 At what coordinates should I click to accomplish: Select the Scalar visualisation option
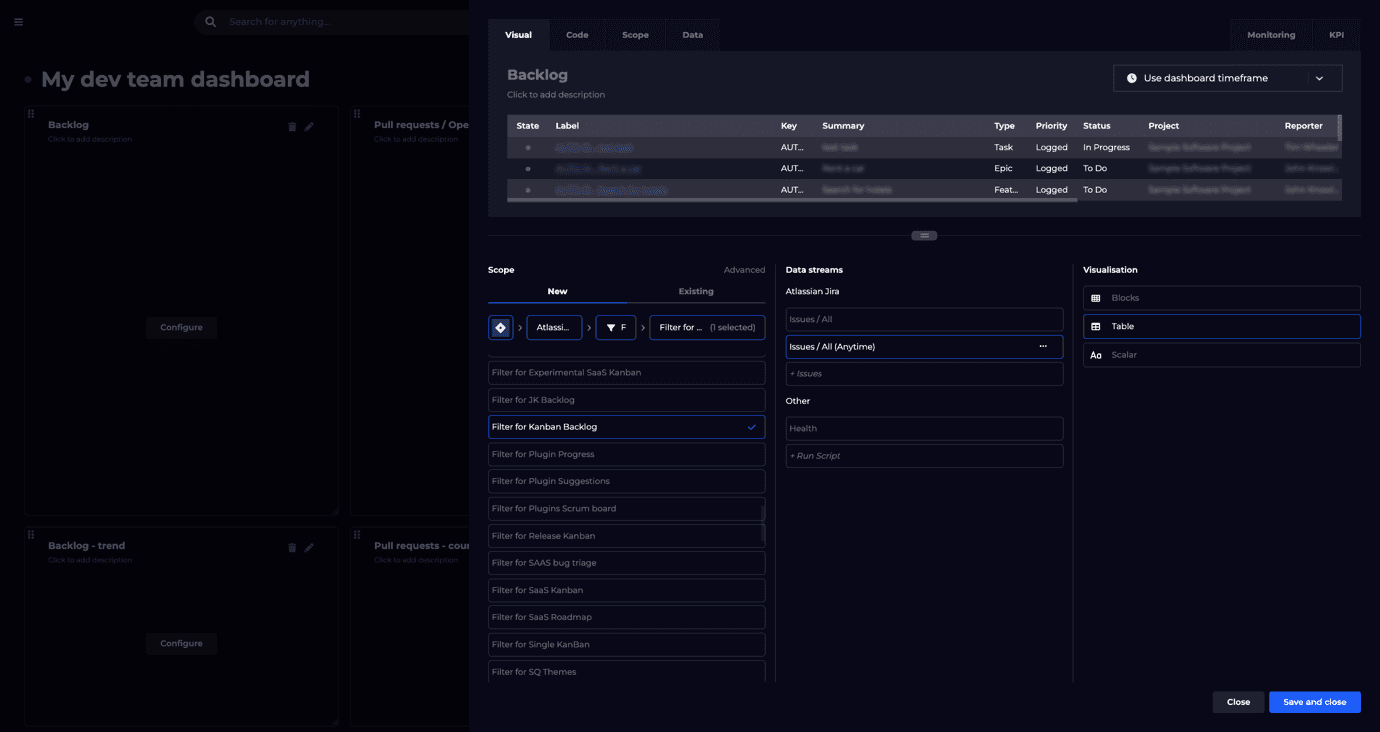[x=1221, y=355]
